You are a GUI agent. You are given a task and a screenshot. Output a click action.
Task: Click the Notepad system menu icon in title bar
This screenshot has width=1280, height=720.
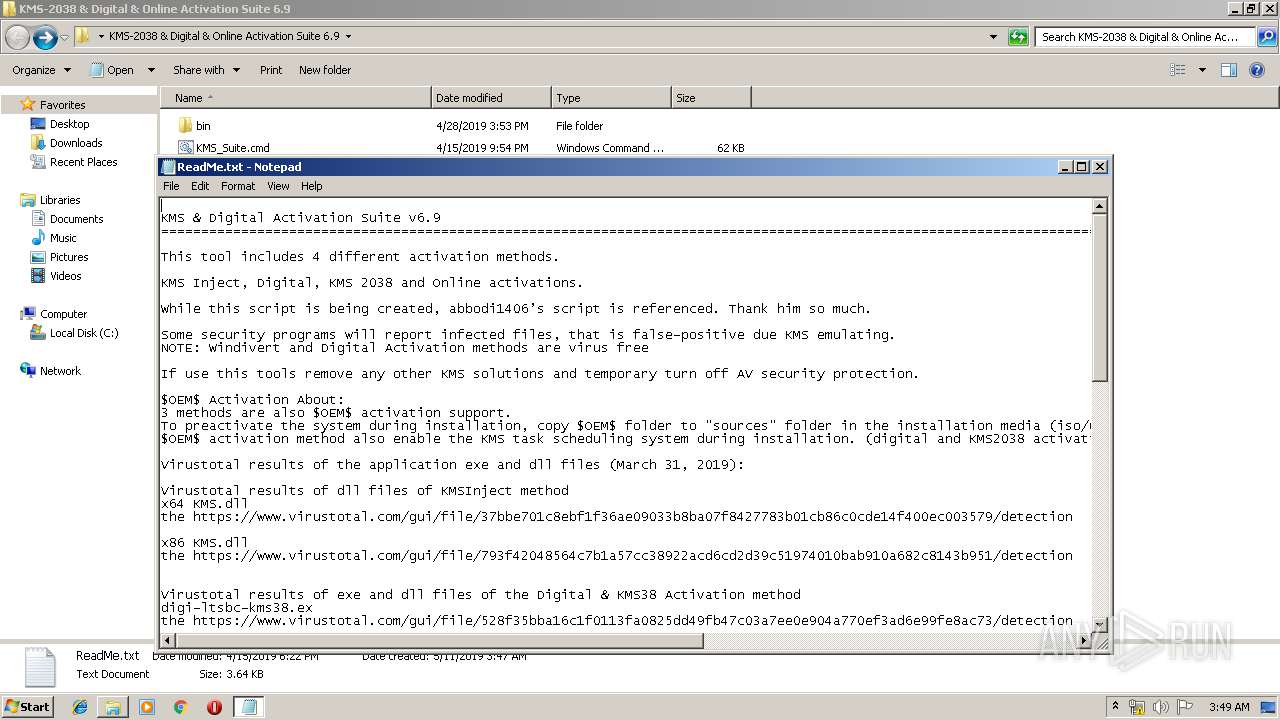point(169,167)
